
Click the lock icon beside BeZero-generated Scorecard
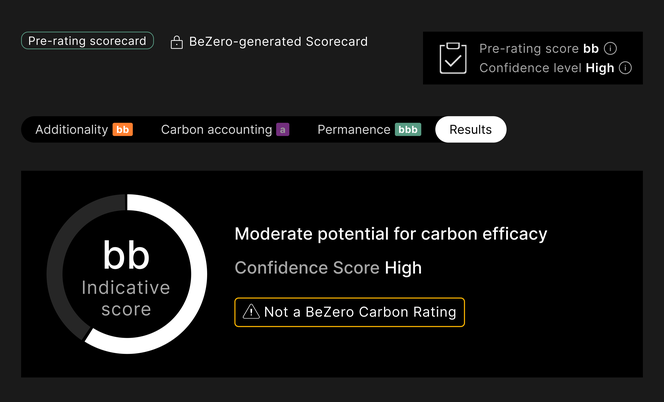tap(177, 42)
